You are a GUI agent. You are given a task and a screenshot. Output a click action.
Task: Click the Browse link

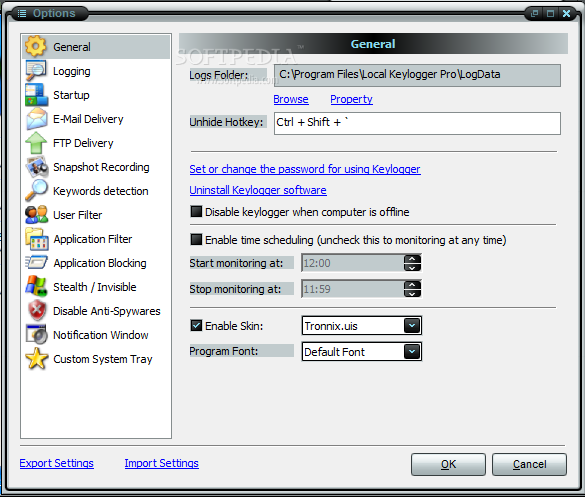(x=291, y=99)
